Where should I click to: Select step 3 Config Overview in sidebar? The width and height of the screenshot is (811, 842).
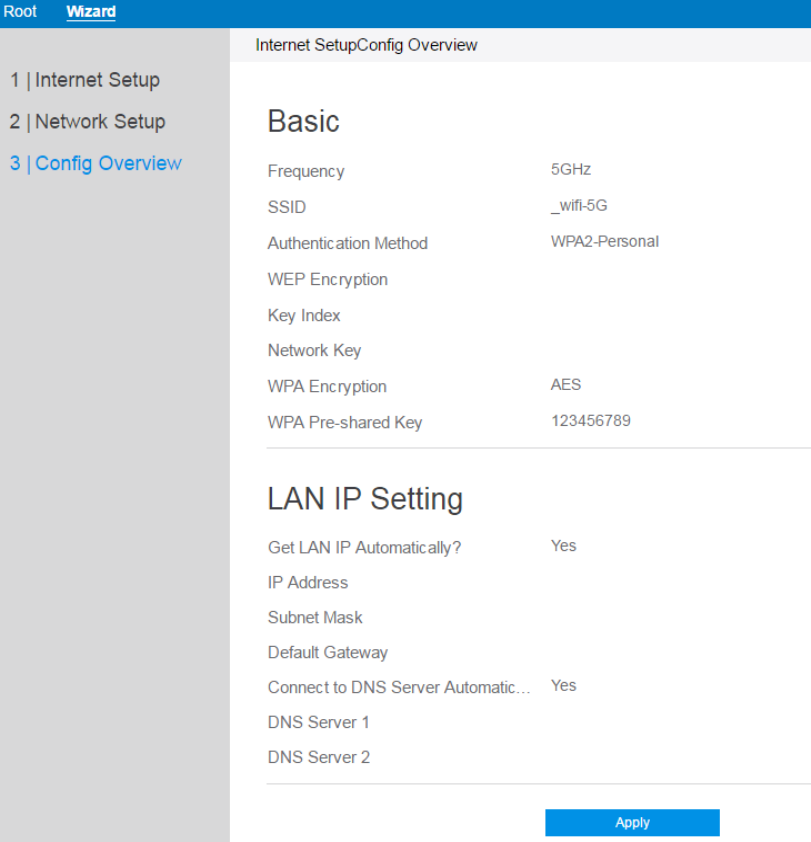pyautogui.click(x=96, y=164)
